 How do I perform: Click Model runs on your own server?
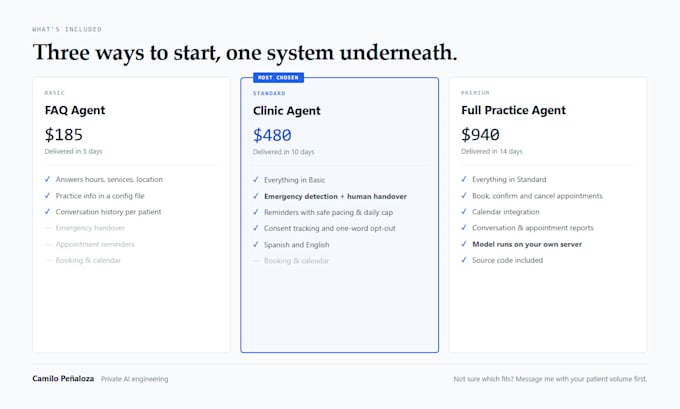(527, 244)
